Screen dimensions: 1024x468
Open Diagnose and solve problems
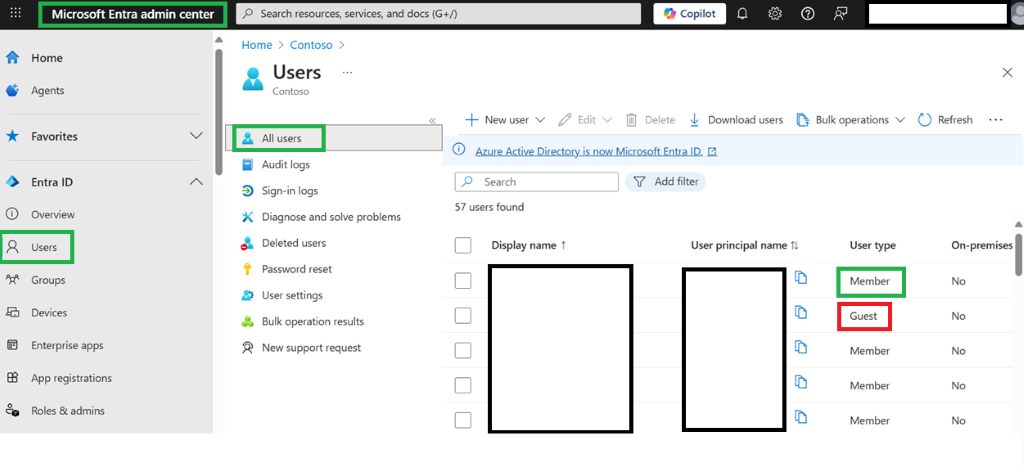click(x=331, y=217)
